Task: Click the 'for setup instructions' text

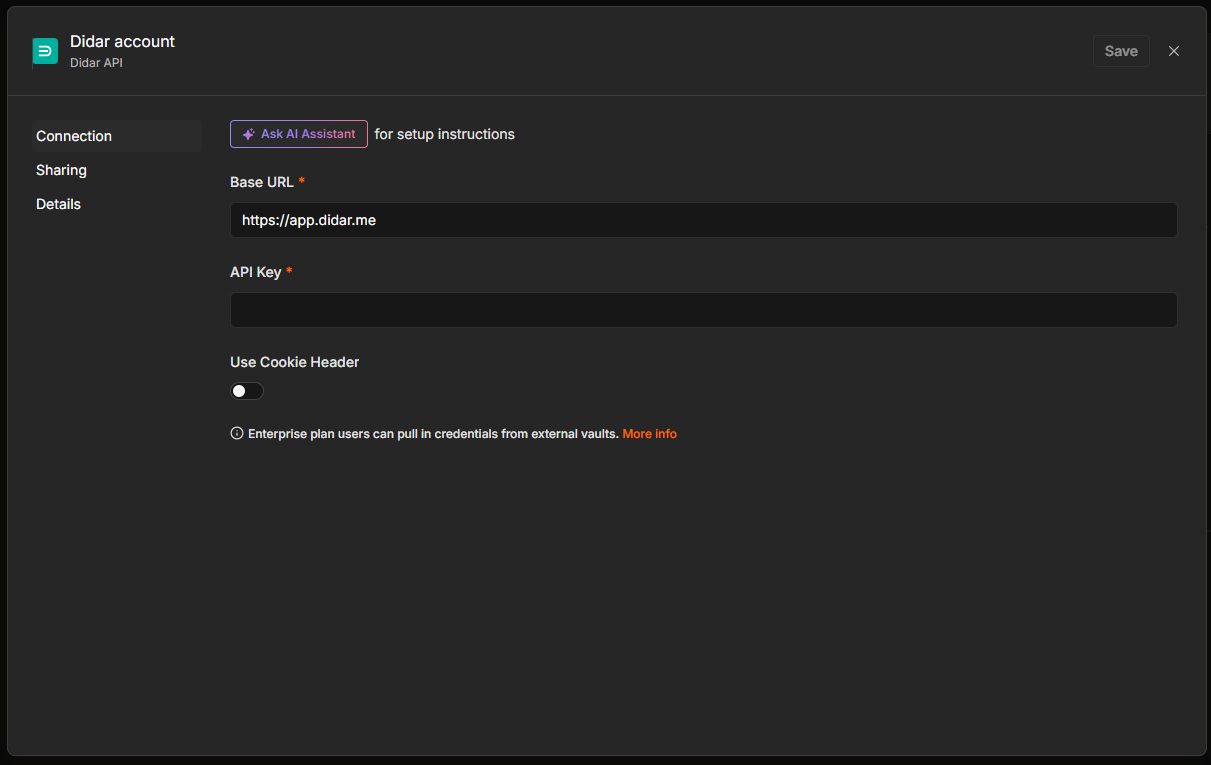Action: point(445,134)
